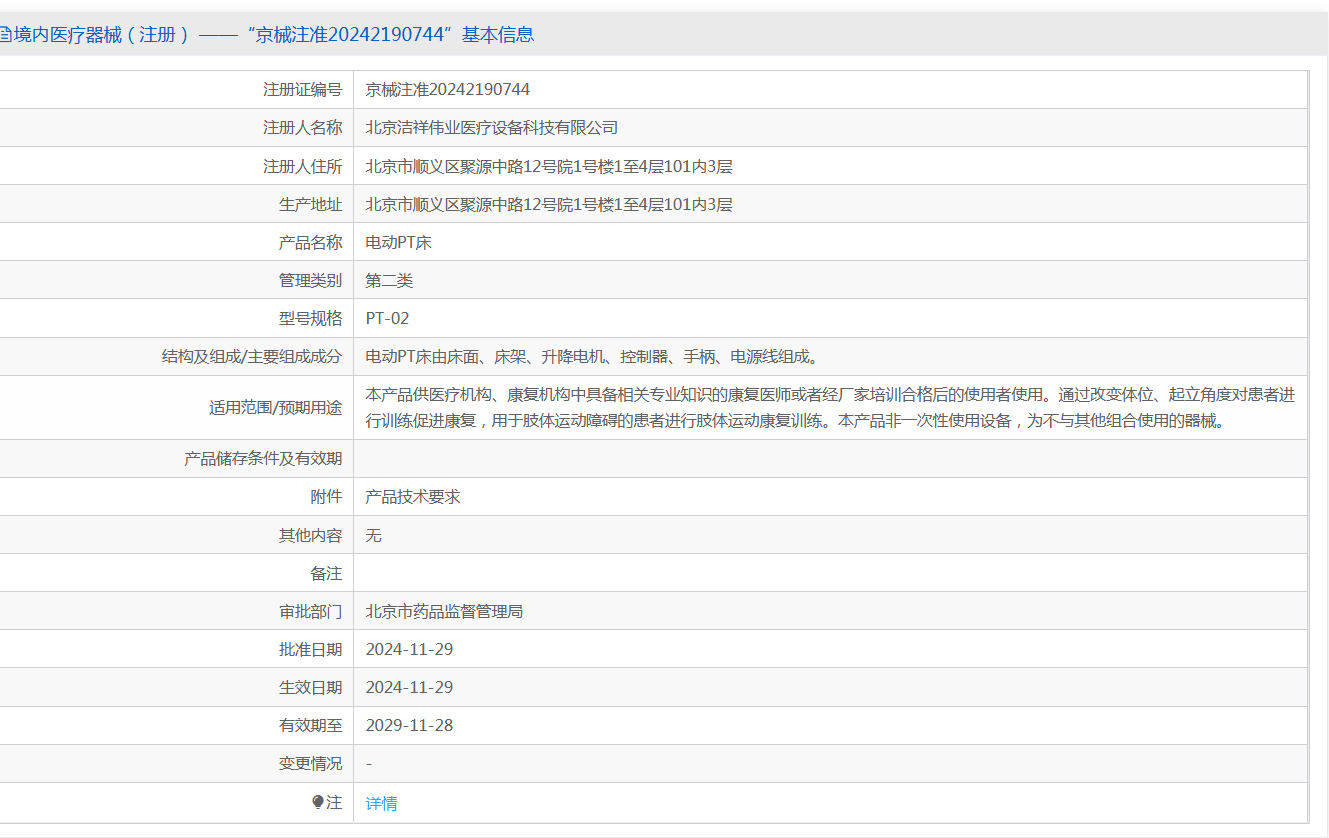This screenshot has width=1329, height=838.
Task: Select the 注册人名称 label
Action: pos(302,128)
